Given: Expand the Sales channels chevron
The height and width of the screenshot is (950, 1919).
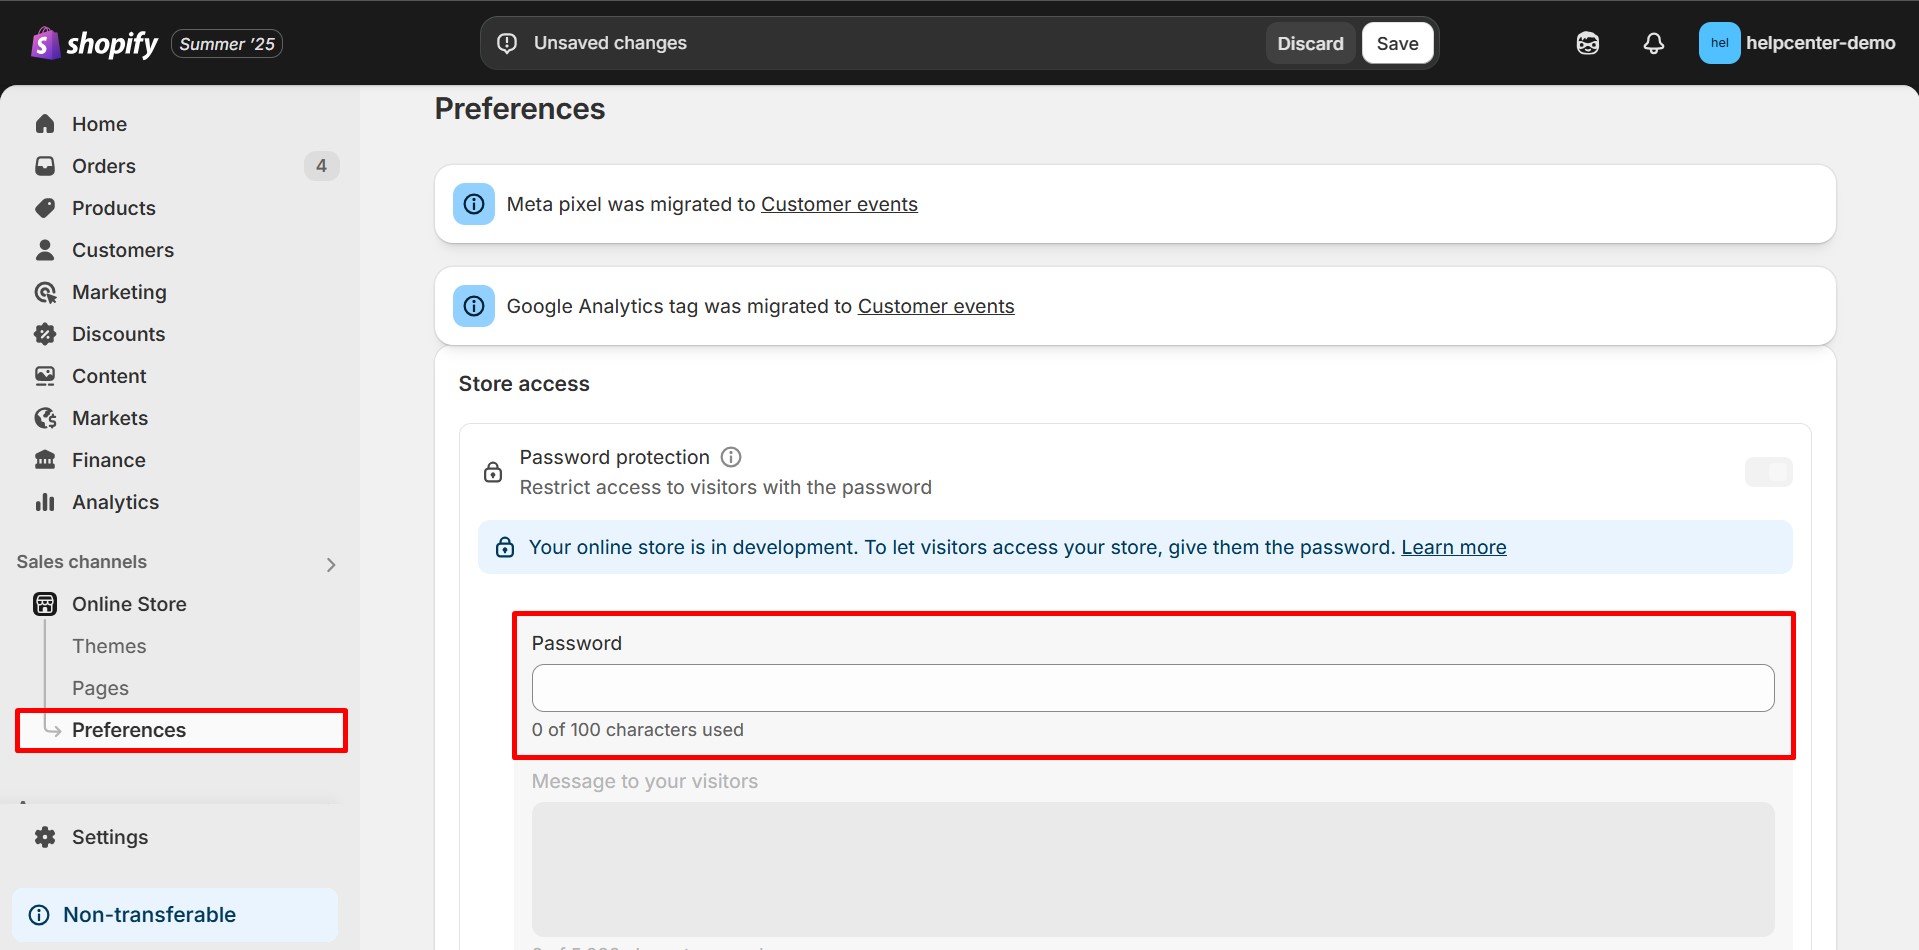Looking at the screenshot, I should tap(331, 565).
